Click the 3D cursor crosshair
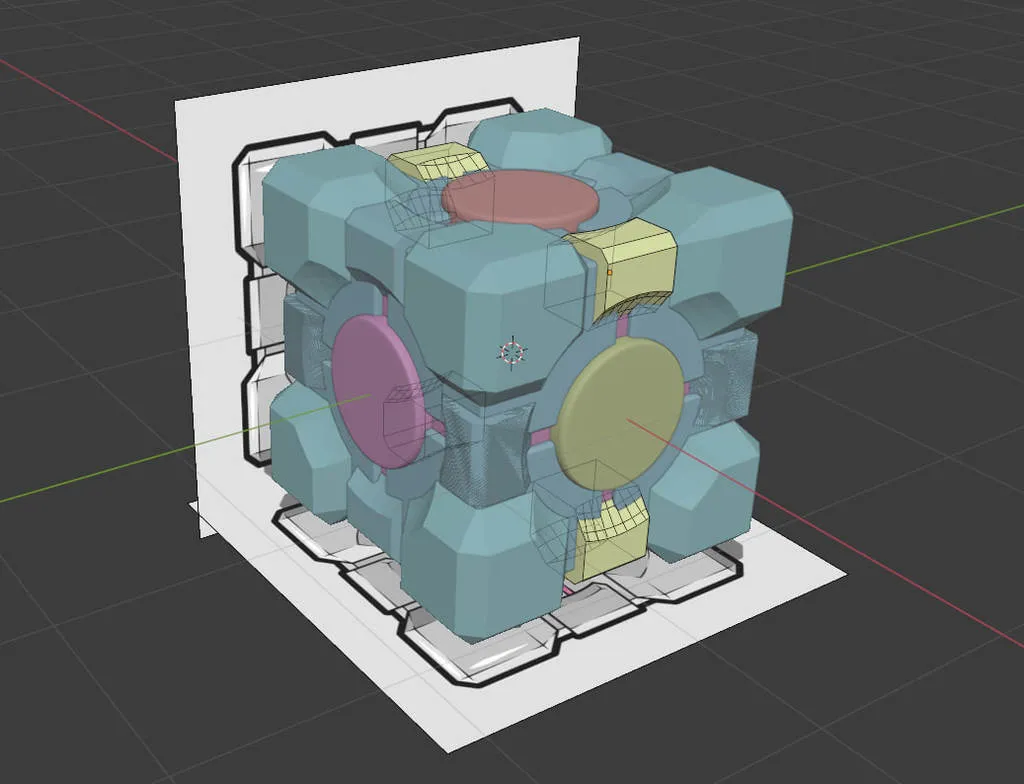1024x784 pixels. point(513,352)
